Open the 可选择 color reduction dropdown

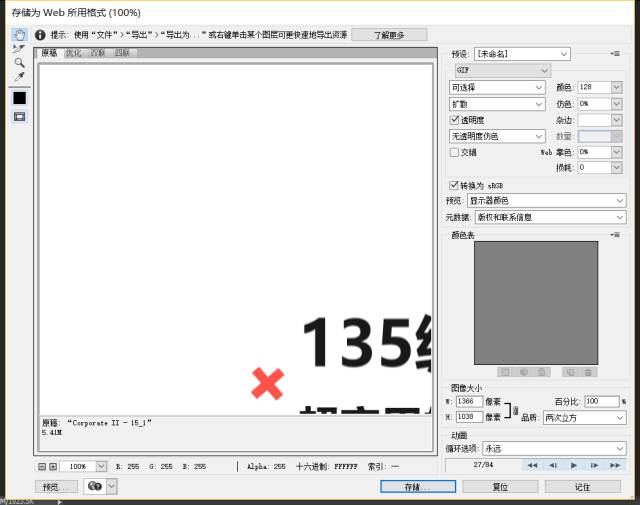[497, 87]
